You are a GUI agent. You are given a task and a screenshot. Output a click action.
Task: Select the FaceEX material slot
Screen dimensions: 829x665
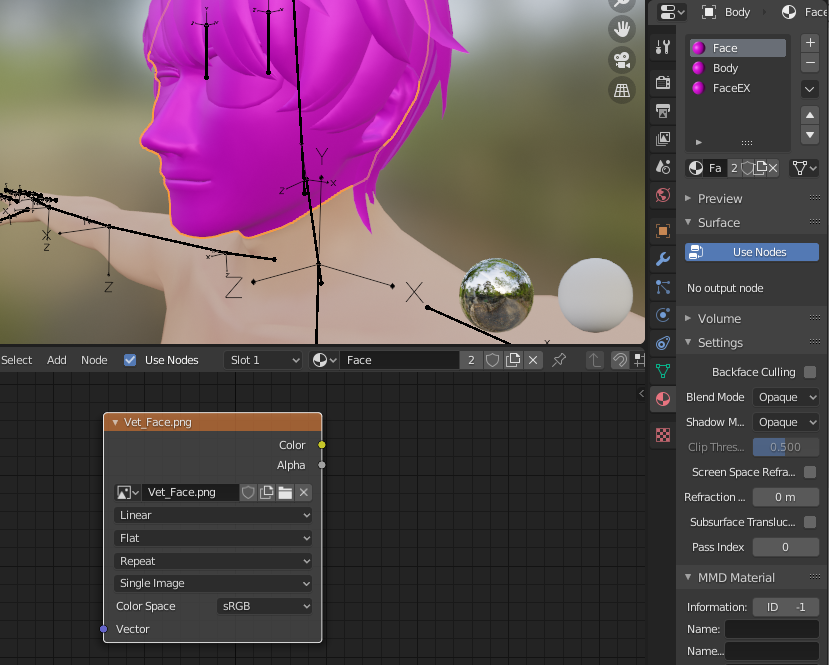tap(738, 88)
